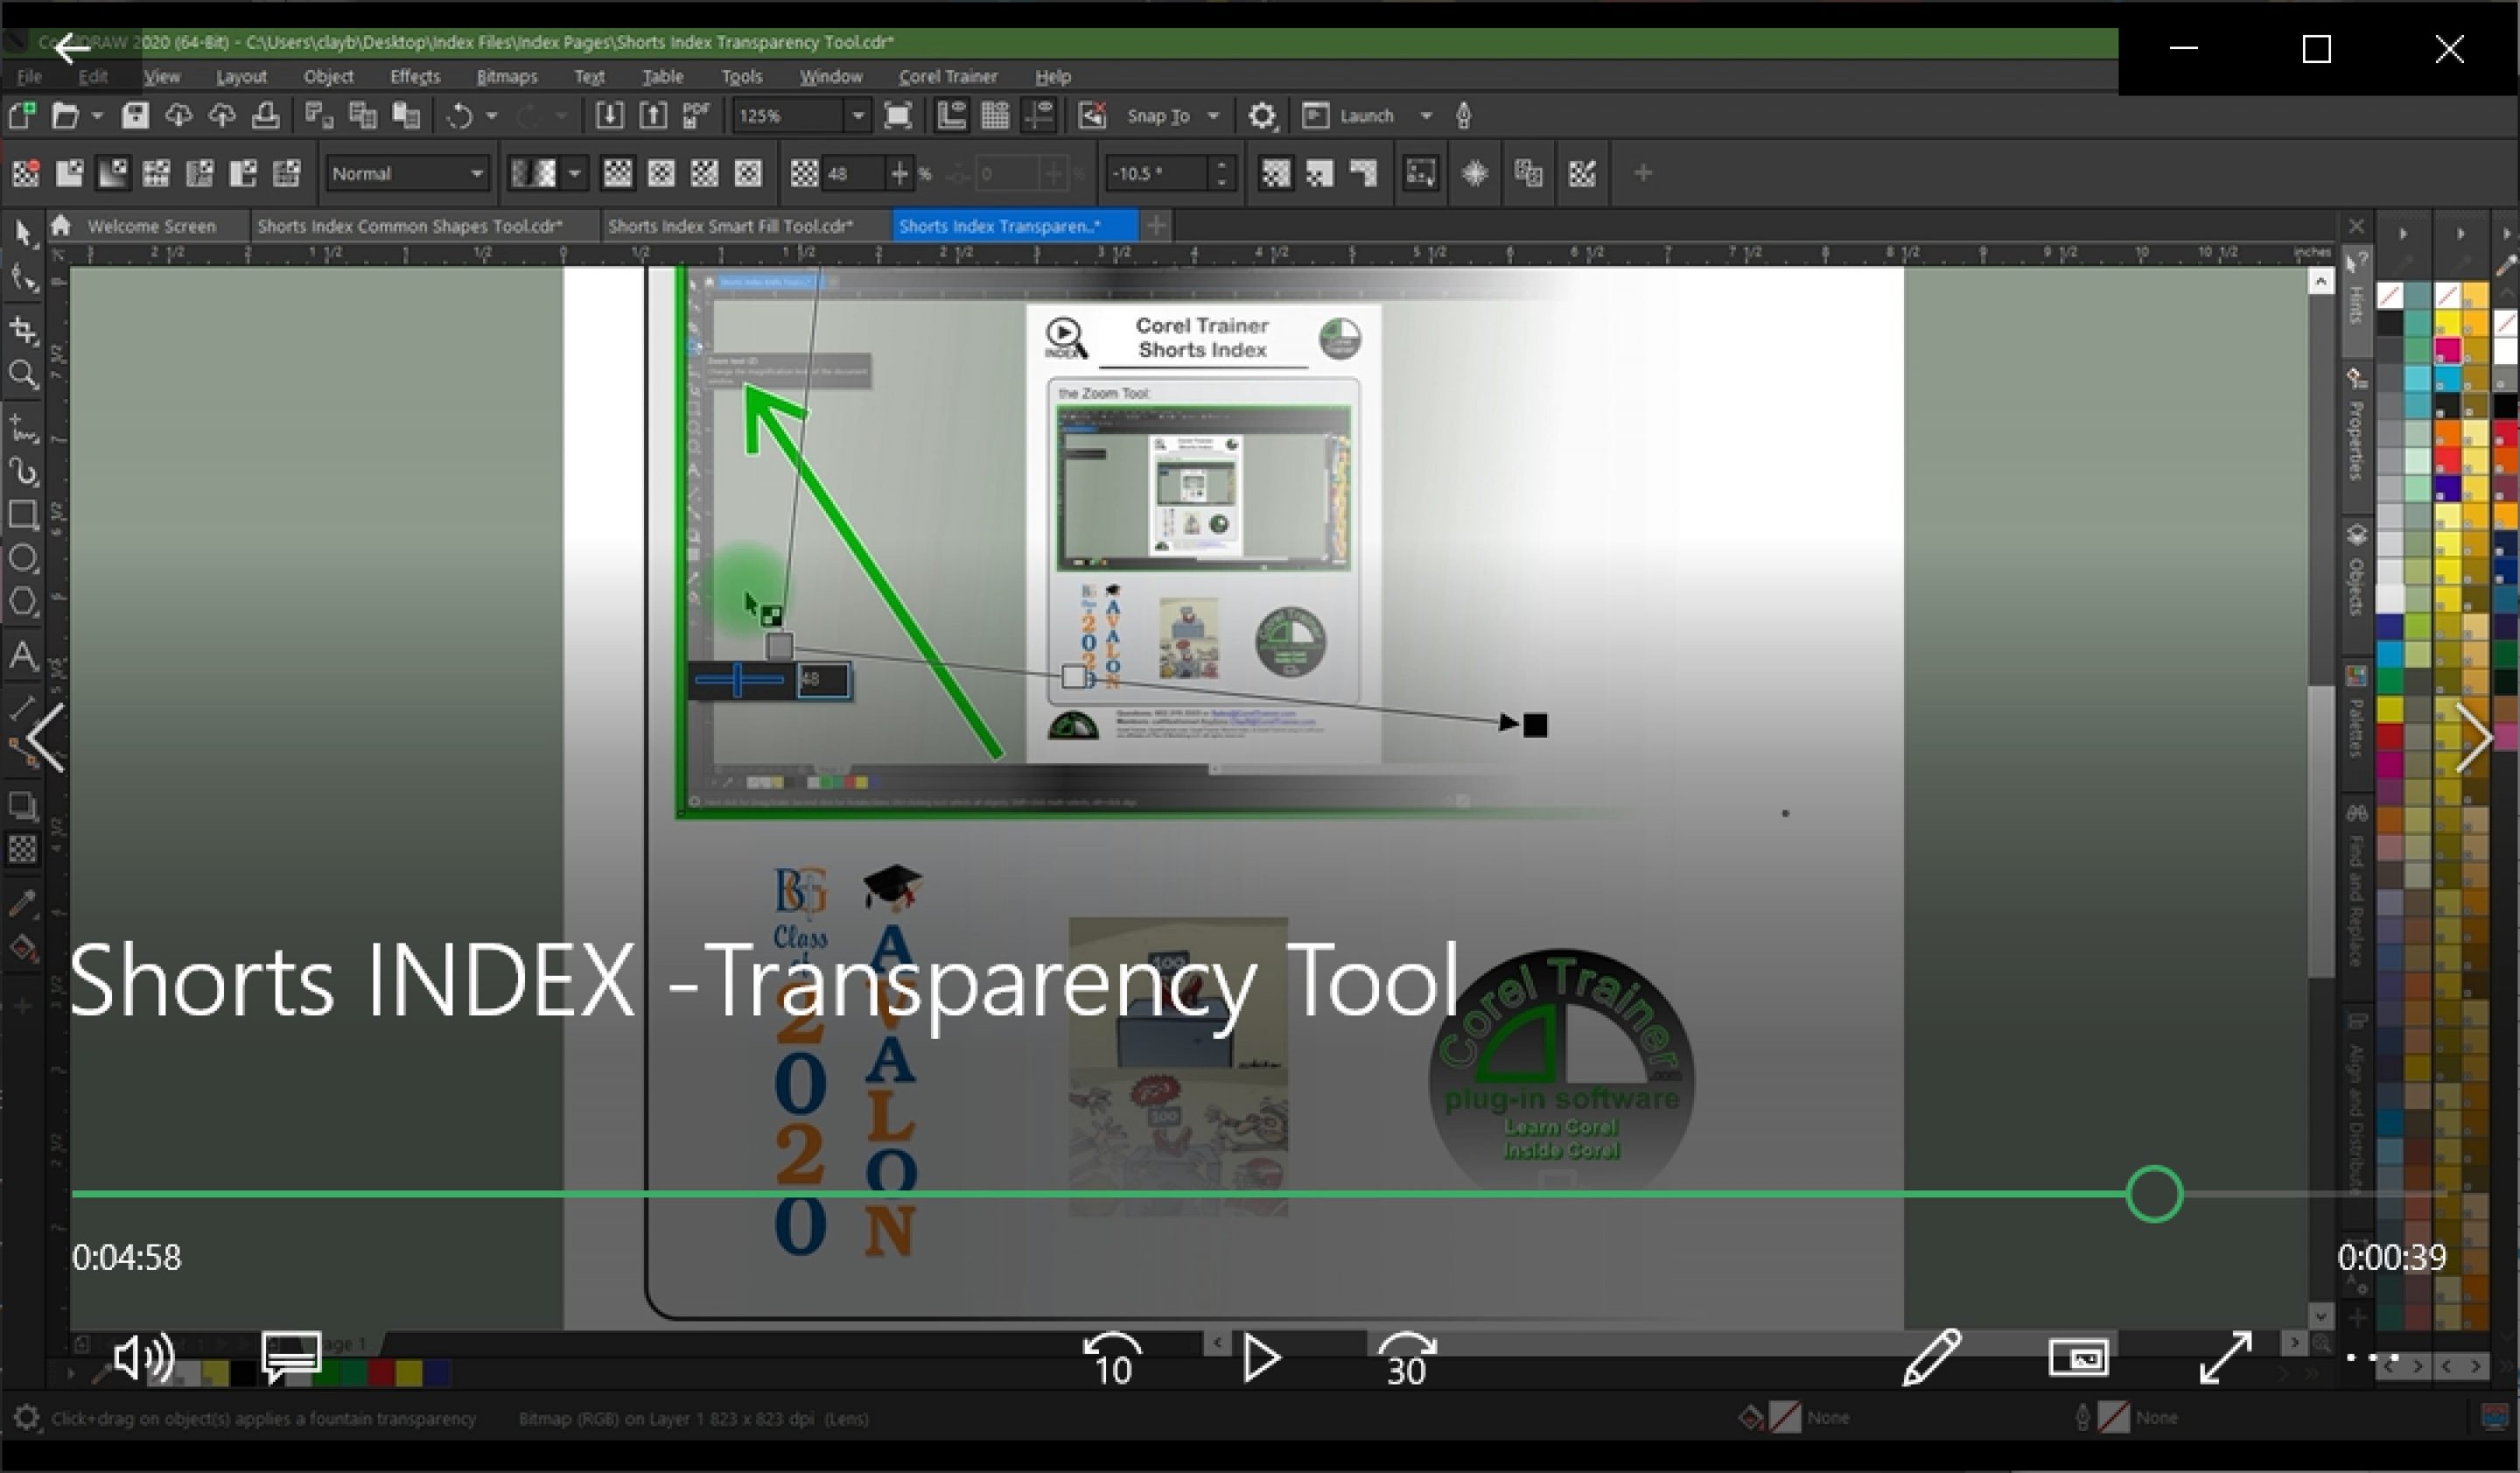Toggle Free scale and skew button
The height and width of the screenshot is (1473, 2520).
1420,173
